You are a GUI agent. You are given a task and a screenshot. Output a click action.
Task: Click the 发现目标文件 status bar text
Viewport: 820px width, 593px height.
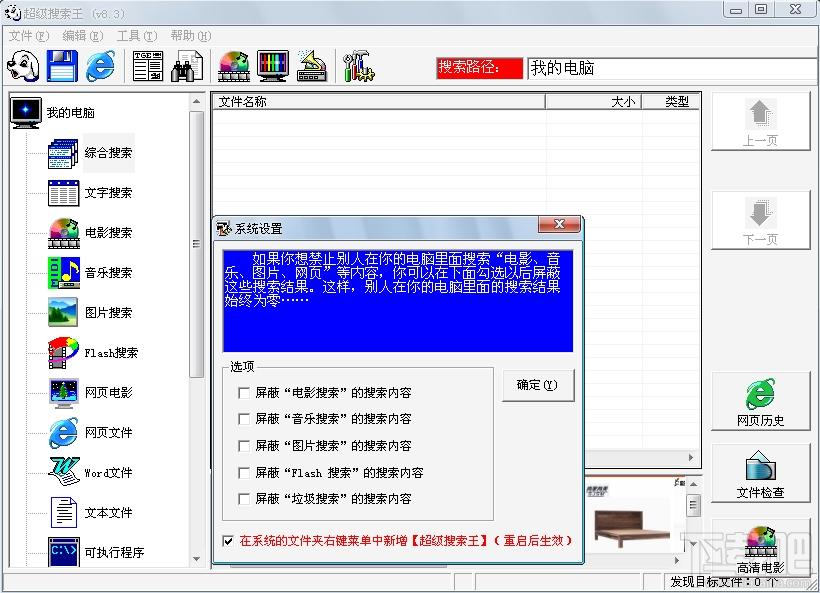(x=723, y=581)
